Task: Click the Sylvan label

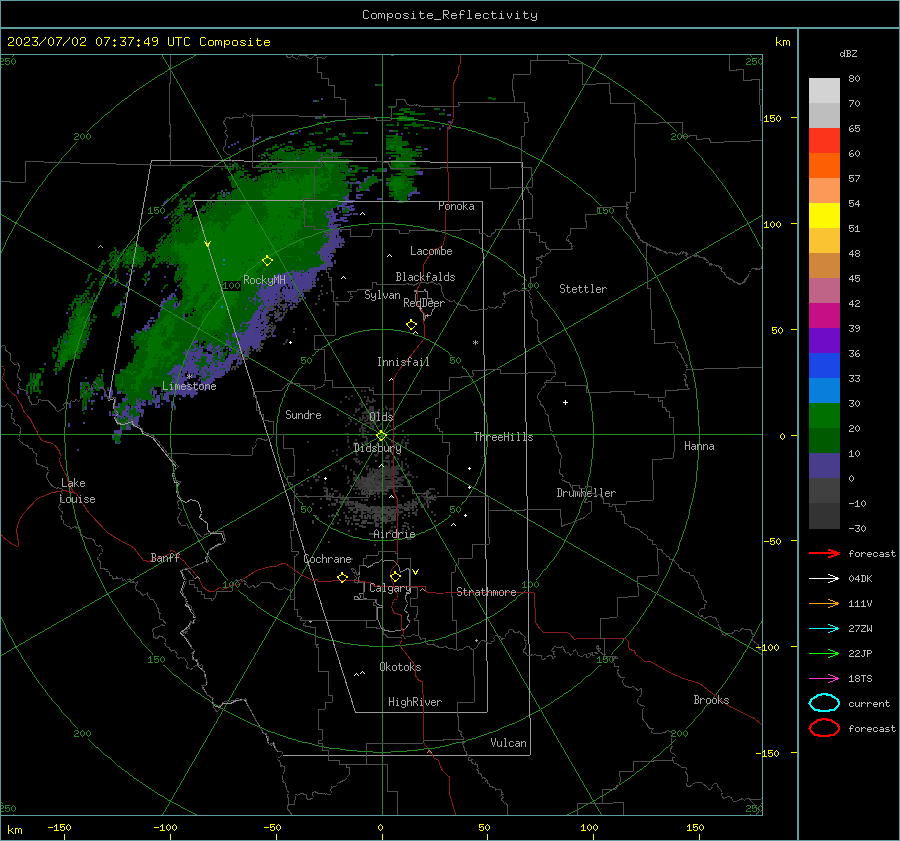Action: point(382,295)
